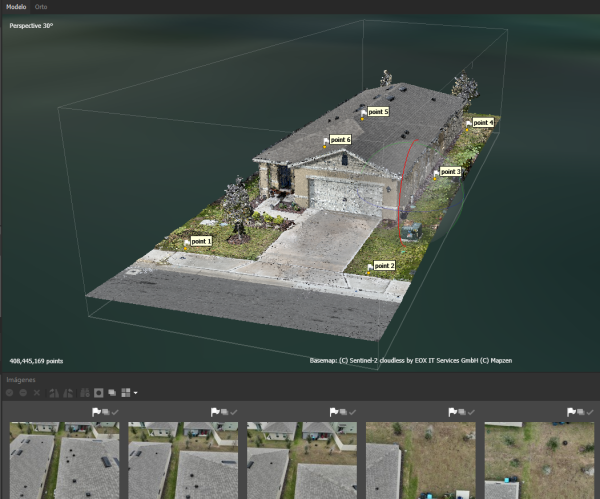Click the point 3 marker flag
The height and width of the screenshot is (499, 600).
[436, 172]
